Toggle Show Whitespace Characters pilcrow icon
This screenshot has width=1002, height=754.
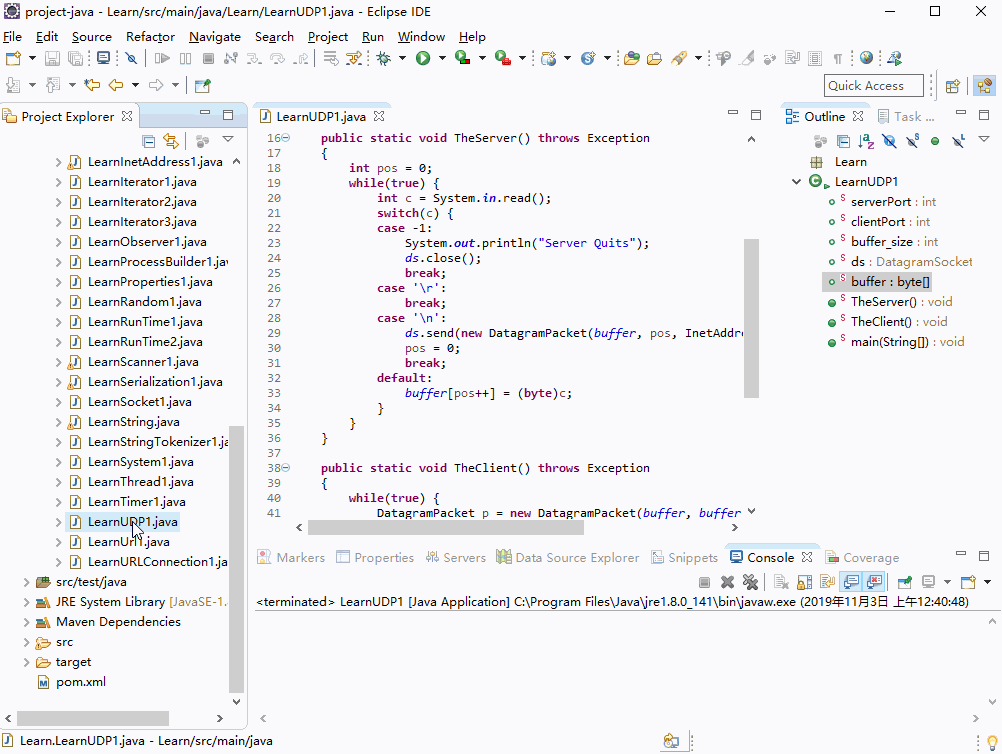point(837,59)
